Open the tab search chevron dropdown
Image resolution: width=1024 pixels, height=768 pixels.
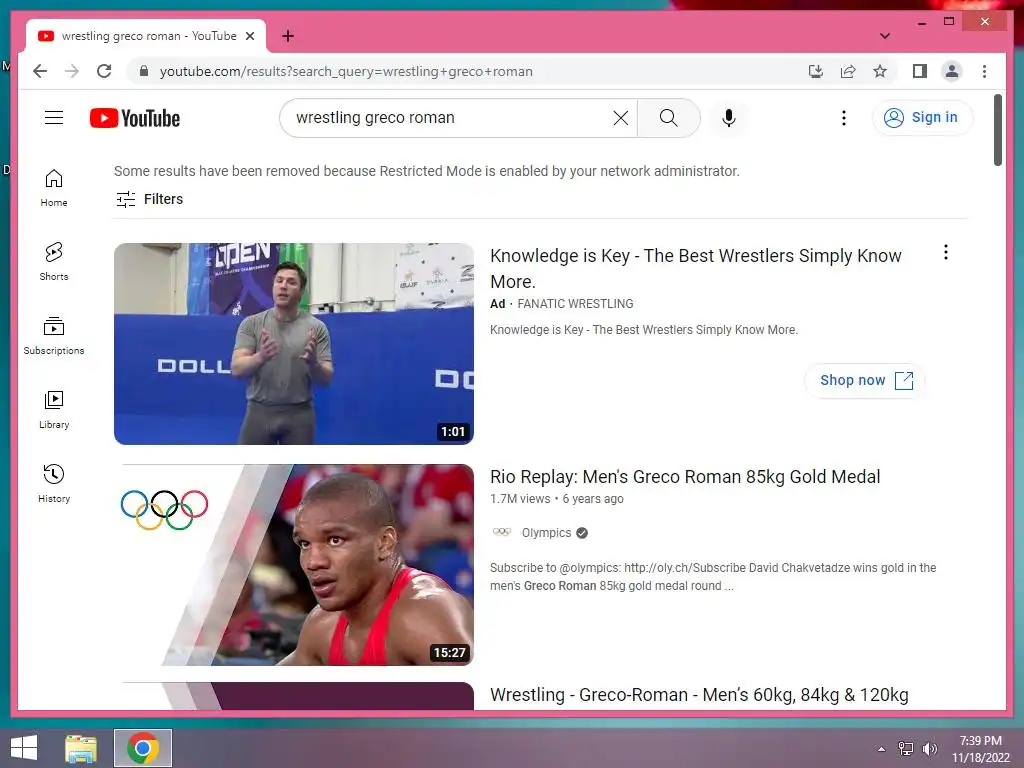[884, 36]
